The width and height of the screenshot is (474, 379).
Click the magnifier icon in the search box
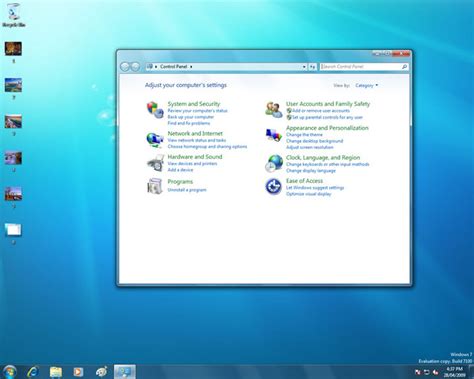pos(404,67)
